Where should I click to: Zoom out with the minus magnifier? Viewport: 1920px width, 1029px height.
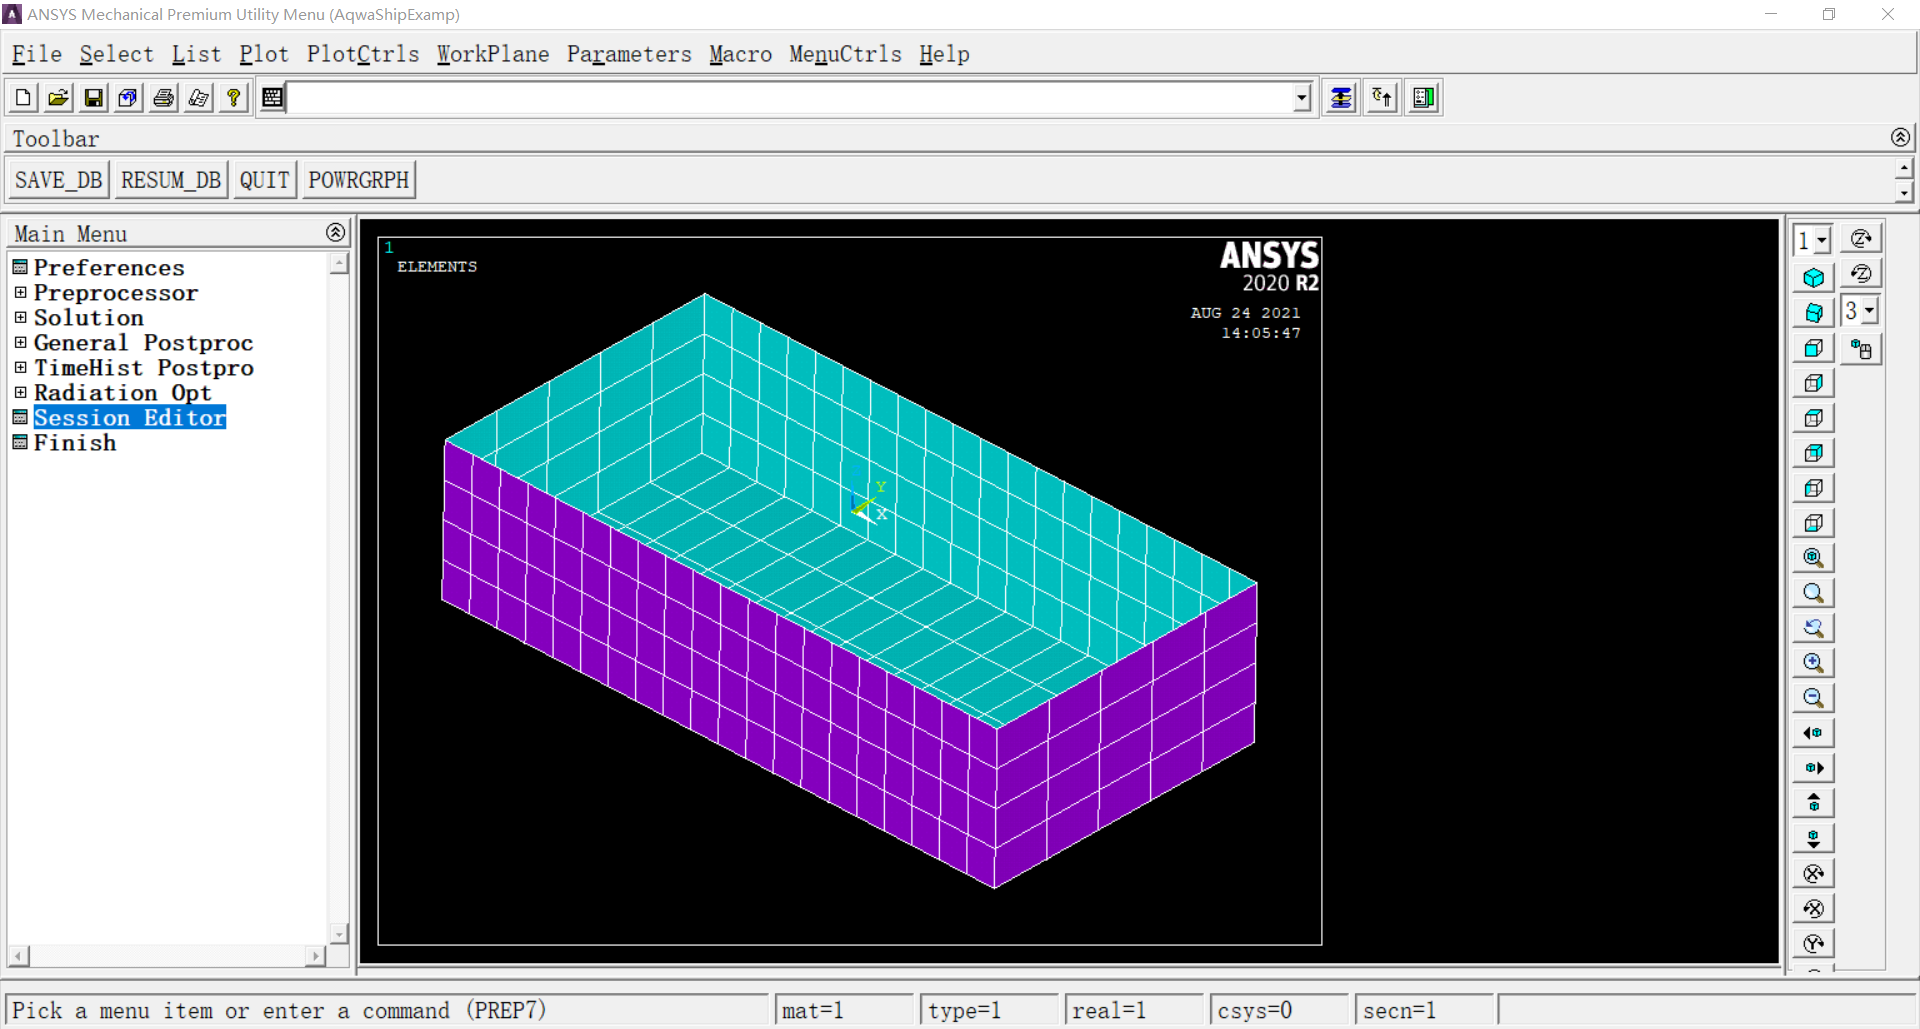1813,698
